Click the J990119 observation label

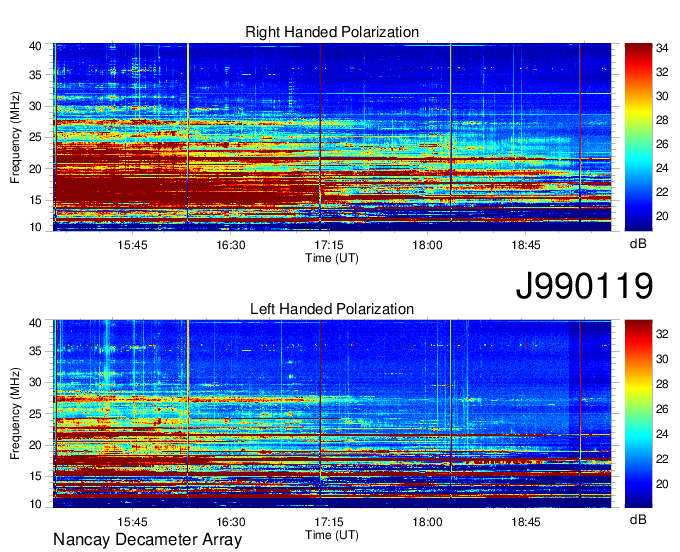pyautogui.click(x=584, y=285)
